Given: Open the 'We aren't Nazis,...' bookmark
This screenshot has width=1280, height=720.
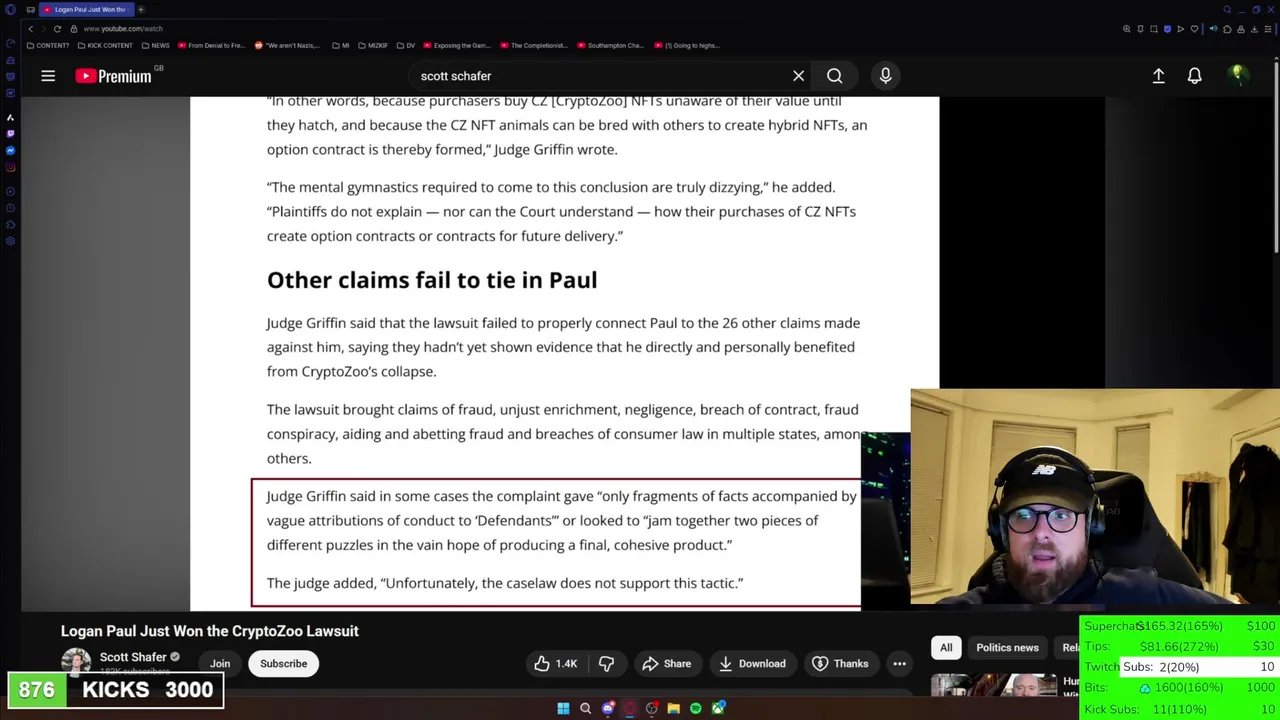Looking at the screenshot, I should [289, 45].
